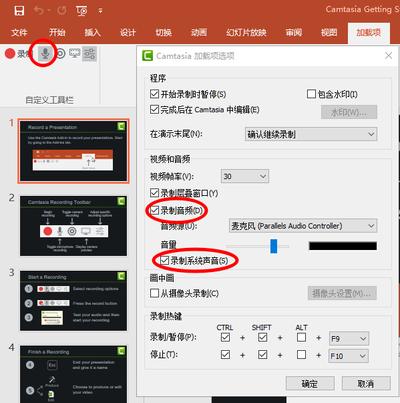400x403 pixels.
Task: Click the Camtasia logo in dialog title
Action: [148, 55]
